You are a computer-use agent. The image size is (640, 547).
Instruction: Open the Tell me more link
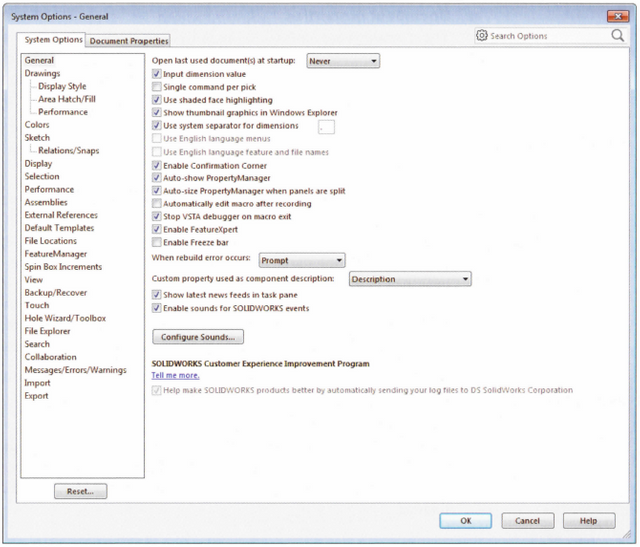176,375
